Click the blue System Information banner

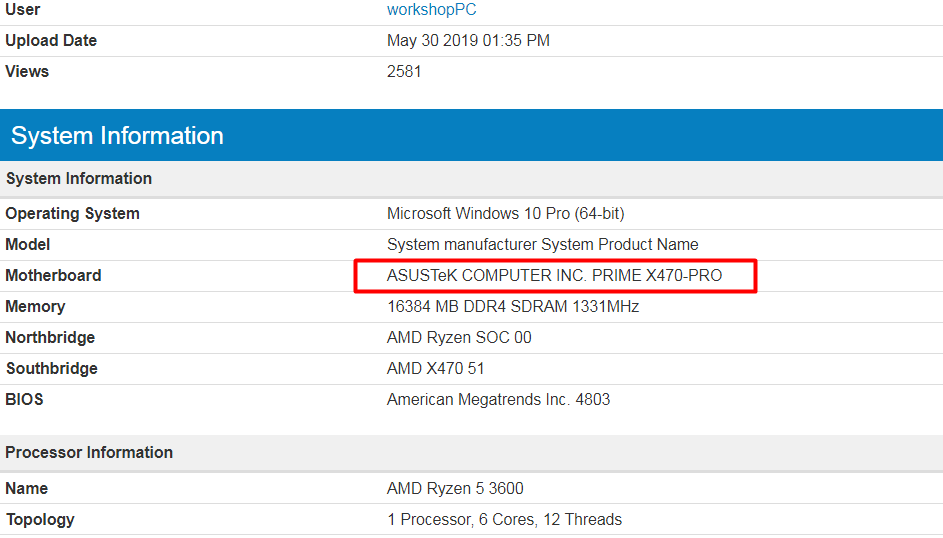coord(471,136)
